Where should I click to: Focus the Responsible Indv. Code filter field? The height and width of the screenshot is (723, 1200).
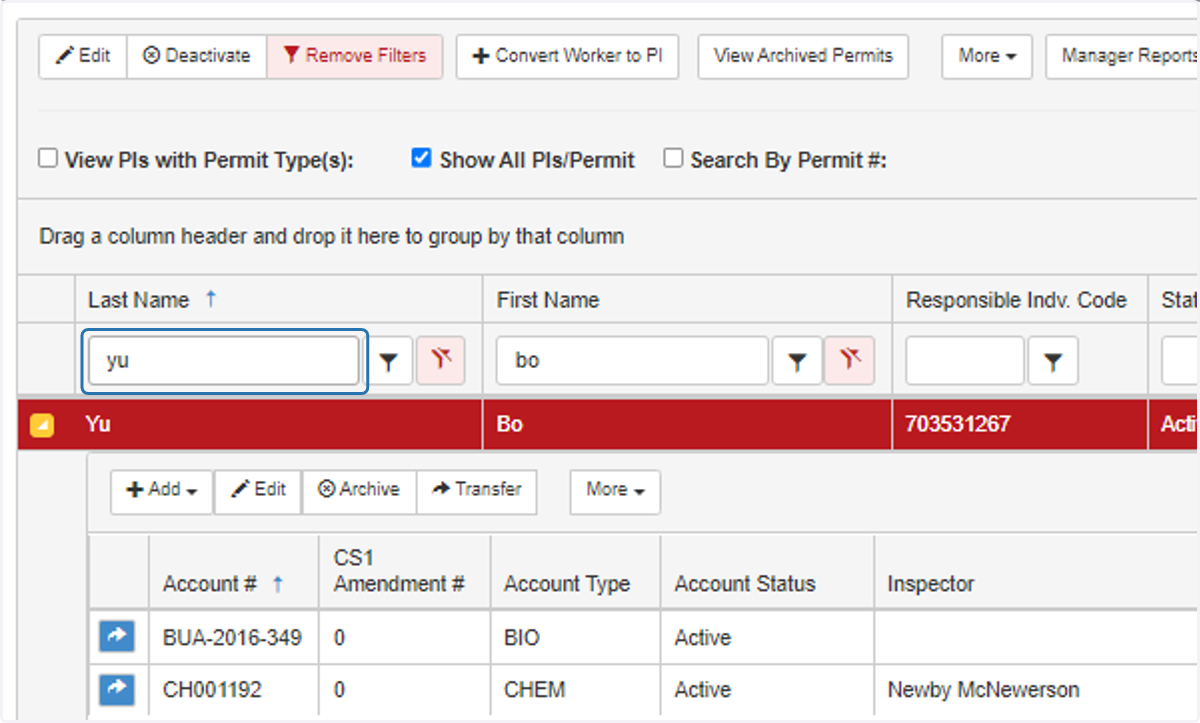point(965,361)
